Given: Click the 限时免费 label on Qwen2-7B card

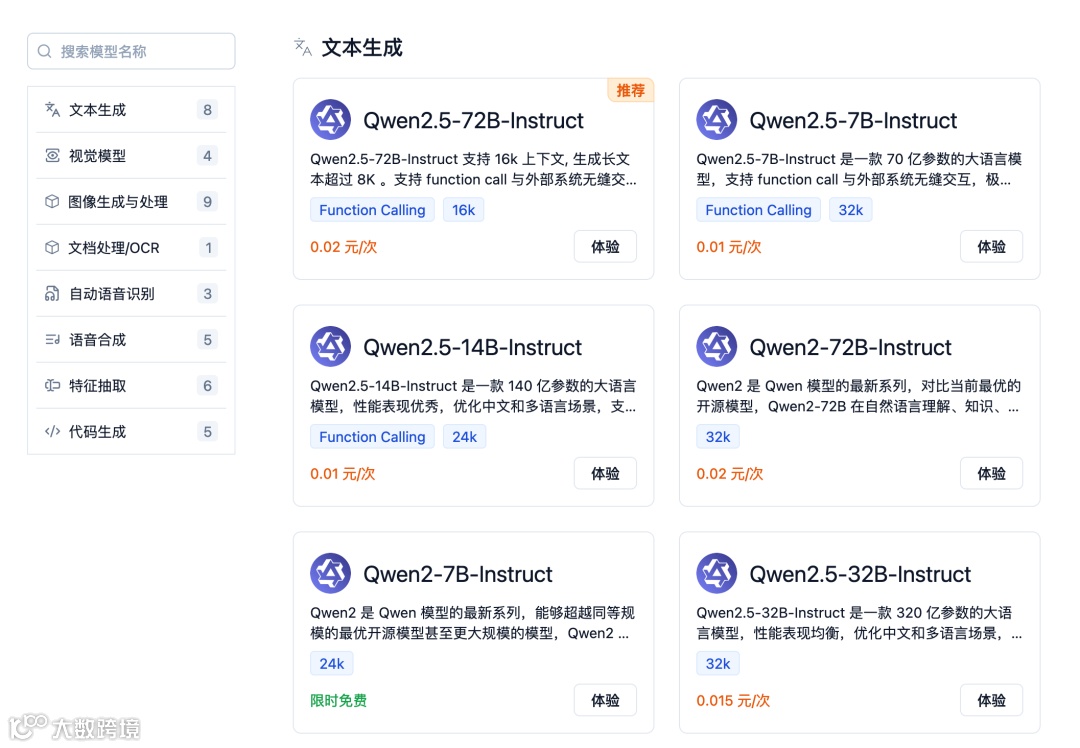Looking at the screenshot, I should 338,700.
